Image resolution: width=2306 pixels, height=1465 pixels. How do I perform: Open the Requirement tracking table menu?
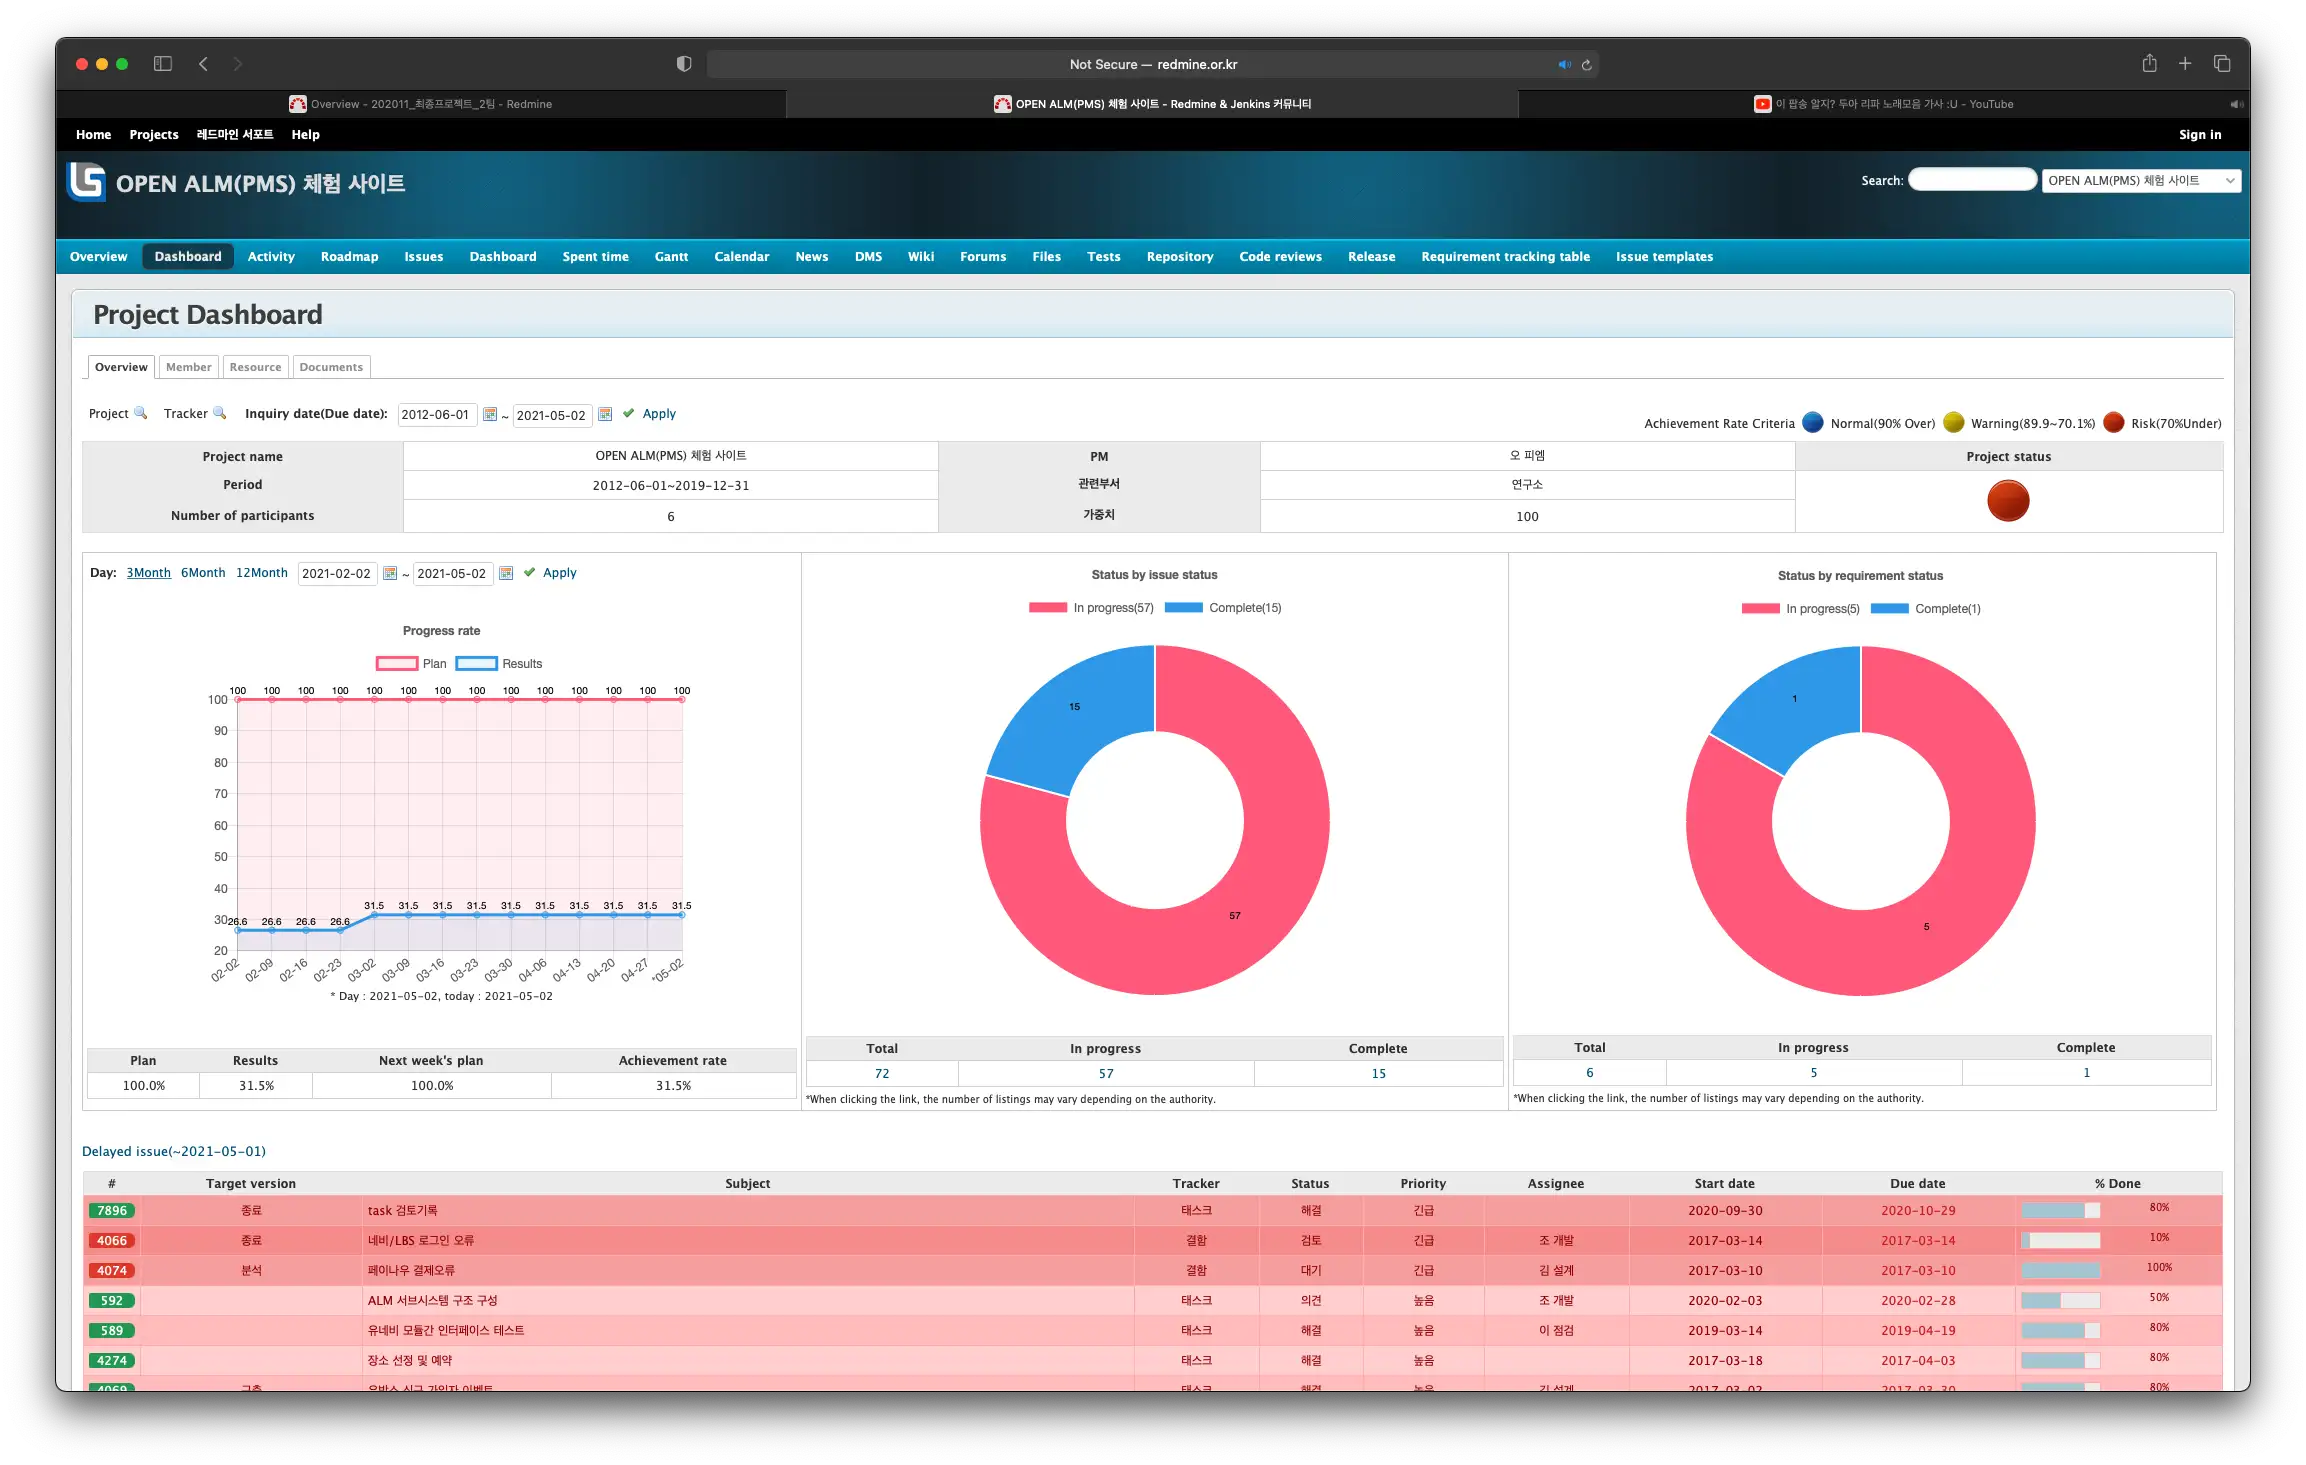pos(1505,257)
